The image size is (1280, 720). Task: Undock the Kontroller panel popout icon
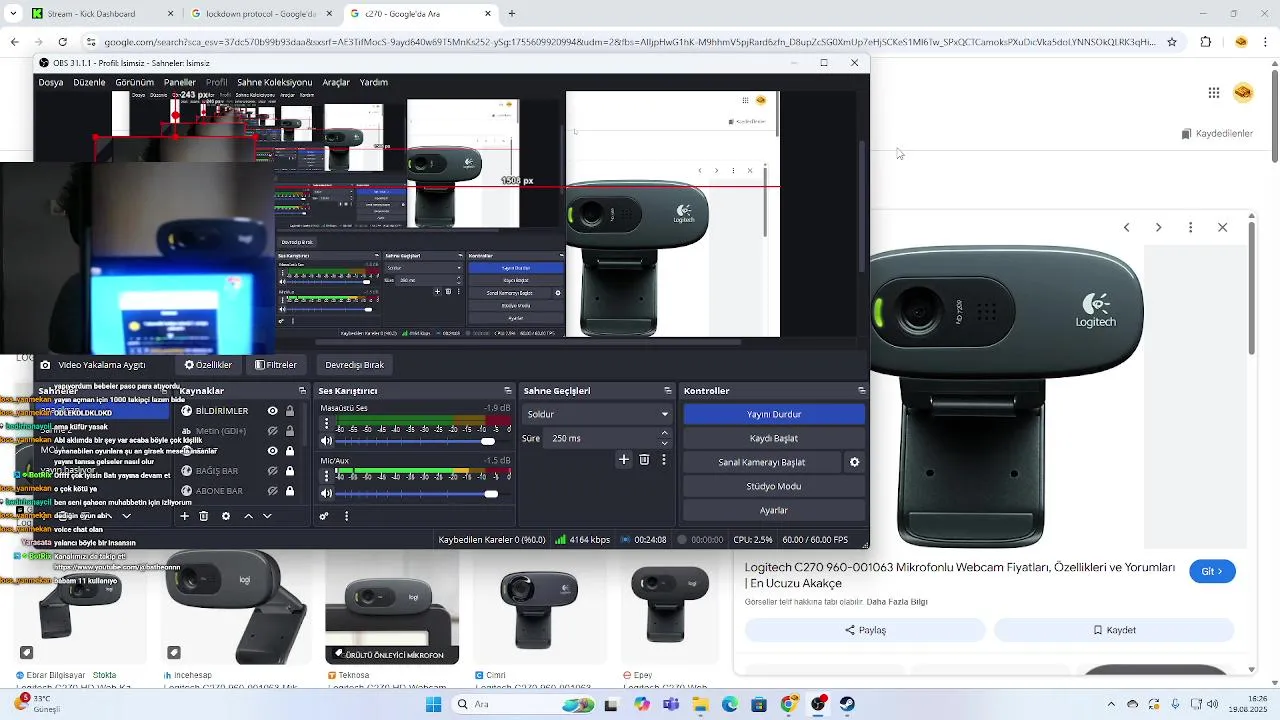point(862,391)
